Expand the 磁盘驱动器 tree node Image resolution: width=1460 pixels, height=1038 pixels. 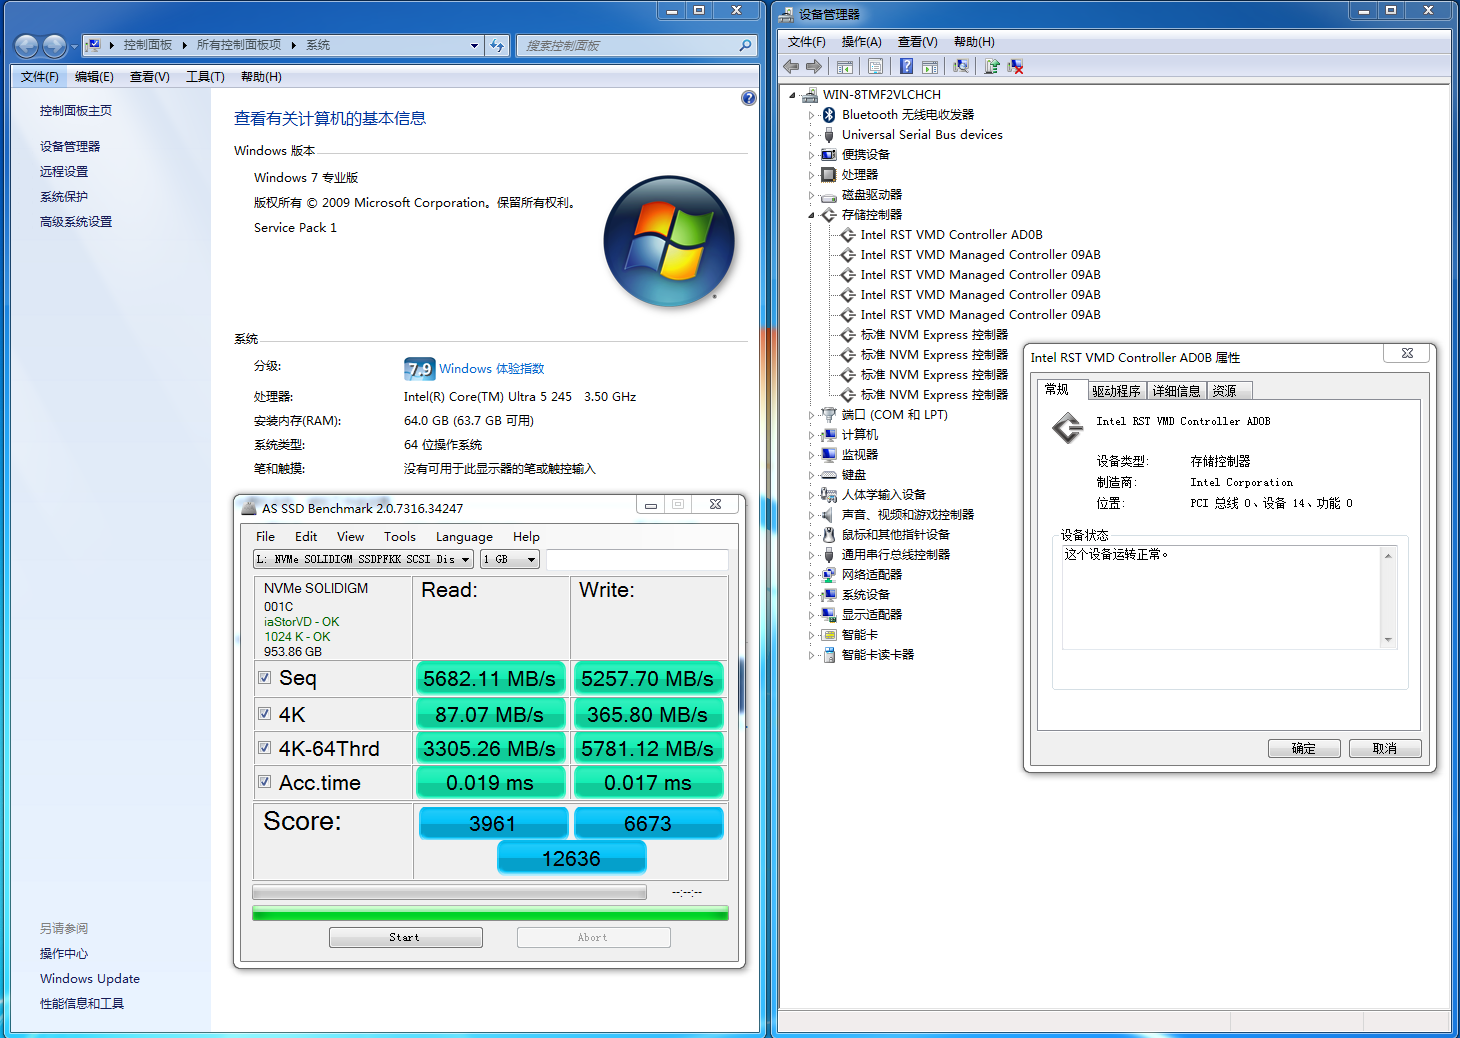click(x=811, y=195)
